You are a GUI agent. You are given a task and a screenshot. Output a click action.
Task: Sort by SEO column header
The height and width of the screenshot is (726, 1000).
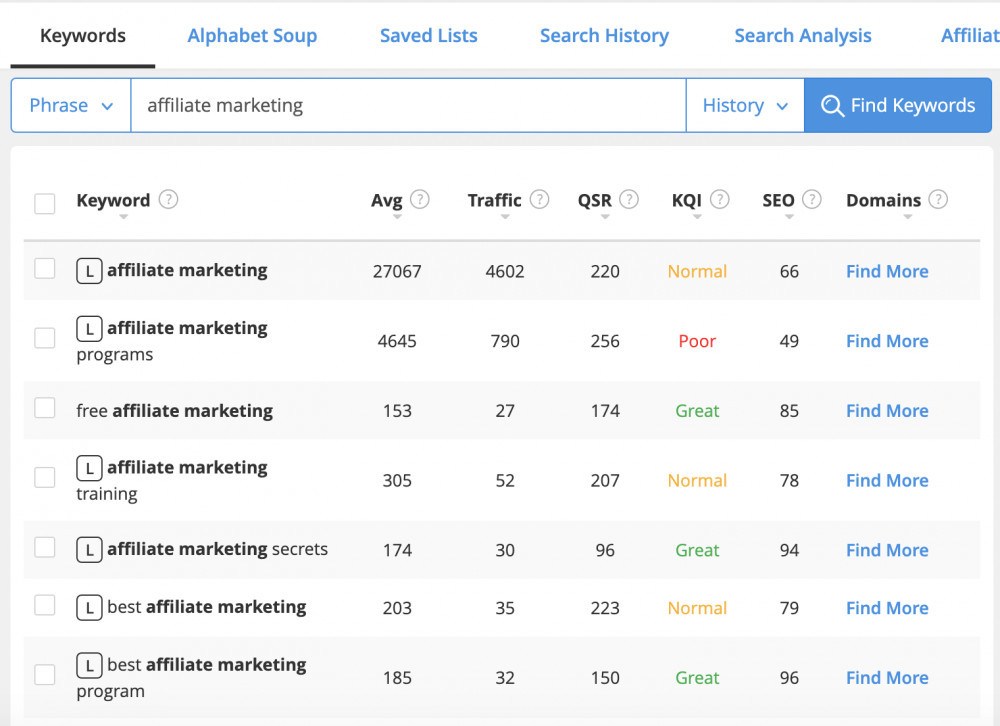(x=778, y=200)
